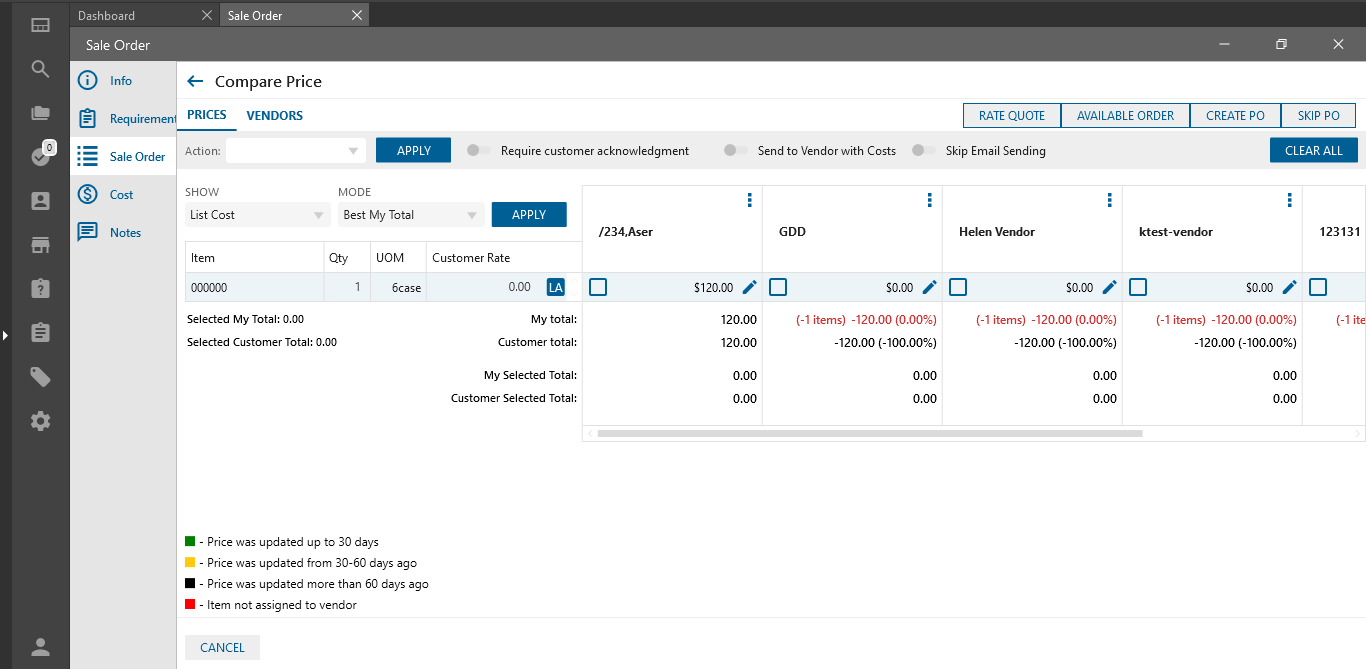Open the SHOW List Cost dropdown

point(257,215)
